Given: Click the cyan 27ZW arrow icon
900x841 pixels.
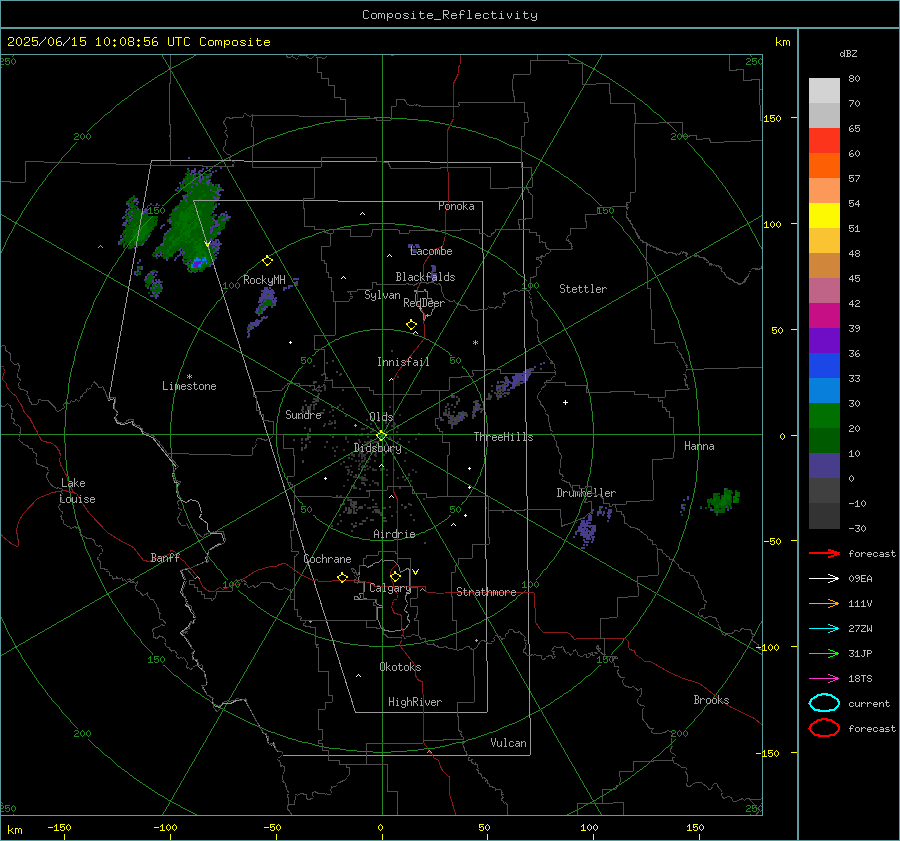Looking at the screenshot, I should [x=824, y=629].
